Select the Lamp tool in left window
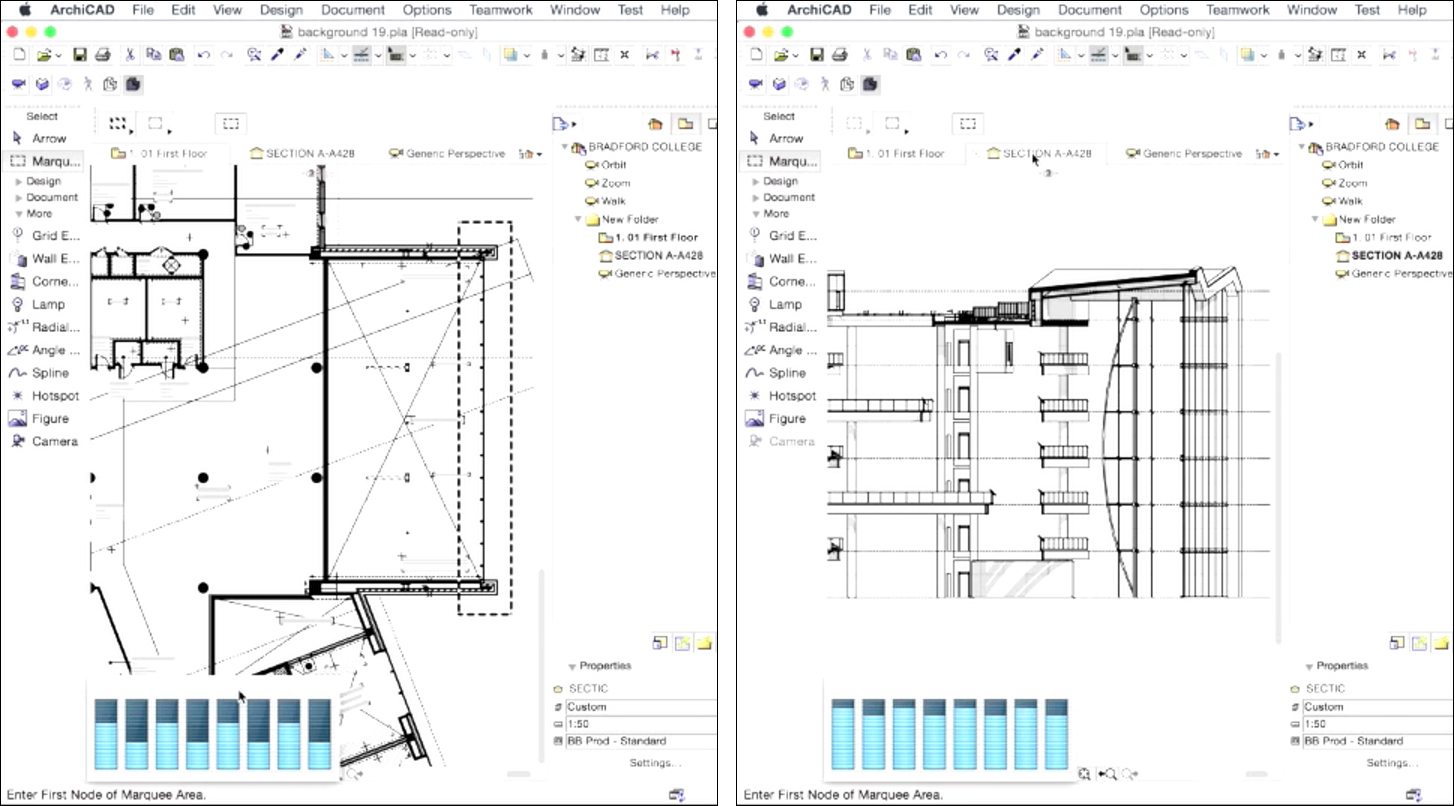 coord(38,304)
